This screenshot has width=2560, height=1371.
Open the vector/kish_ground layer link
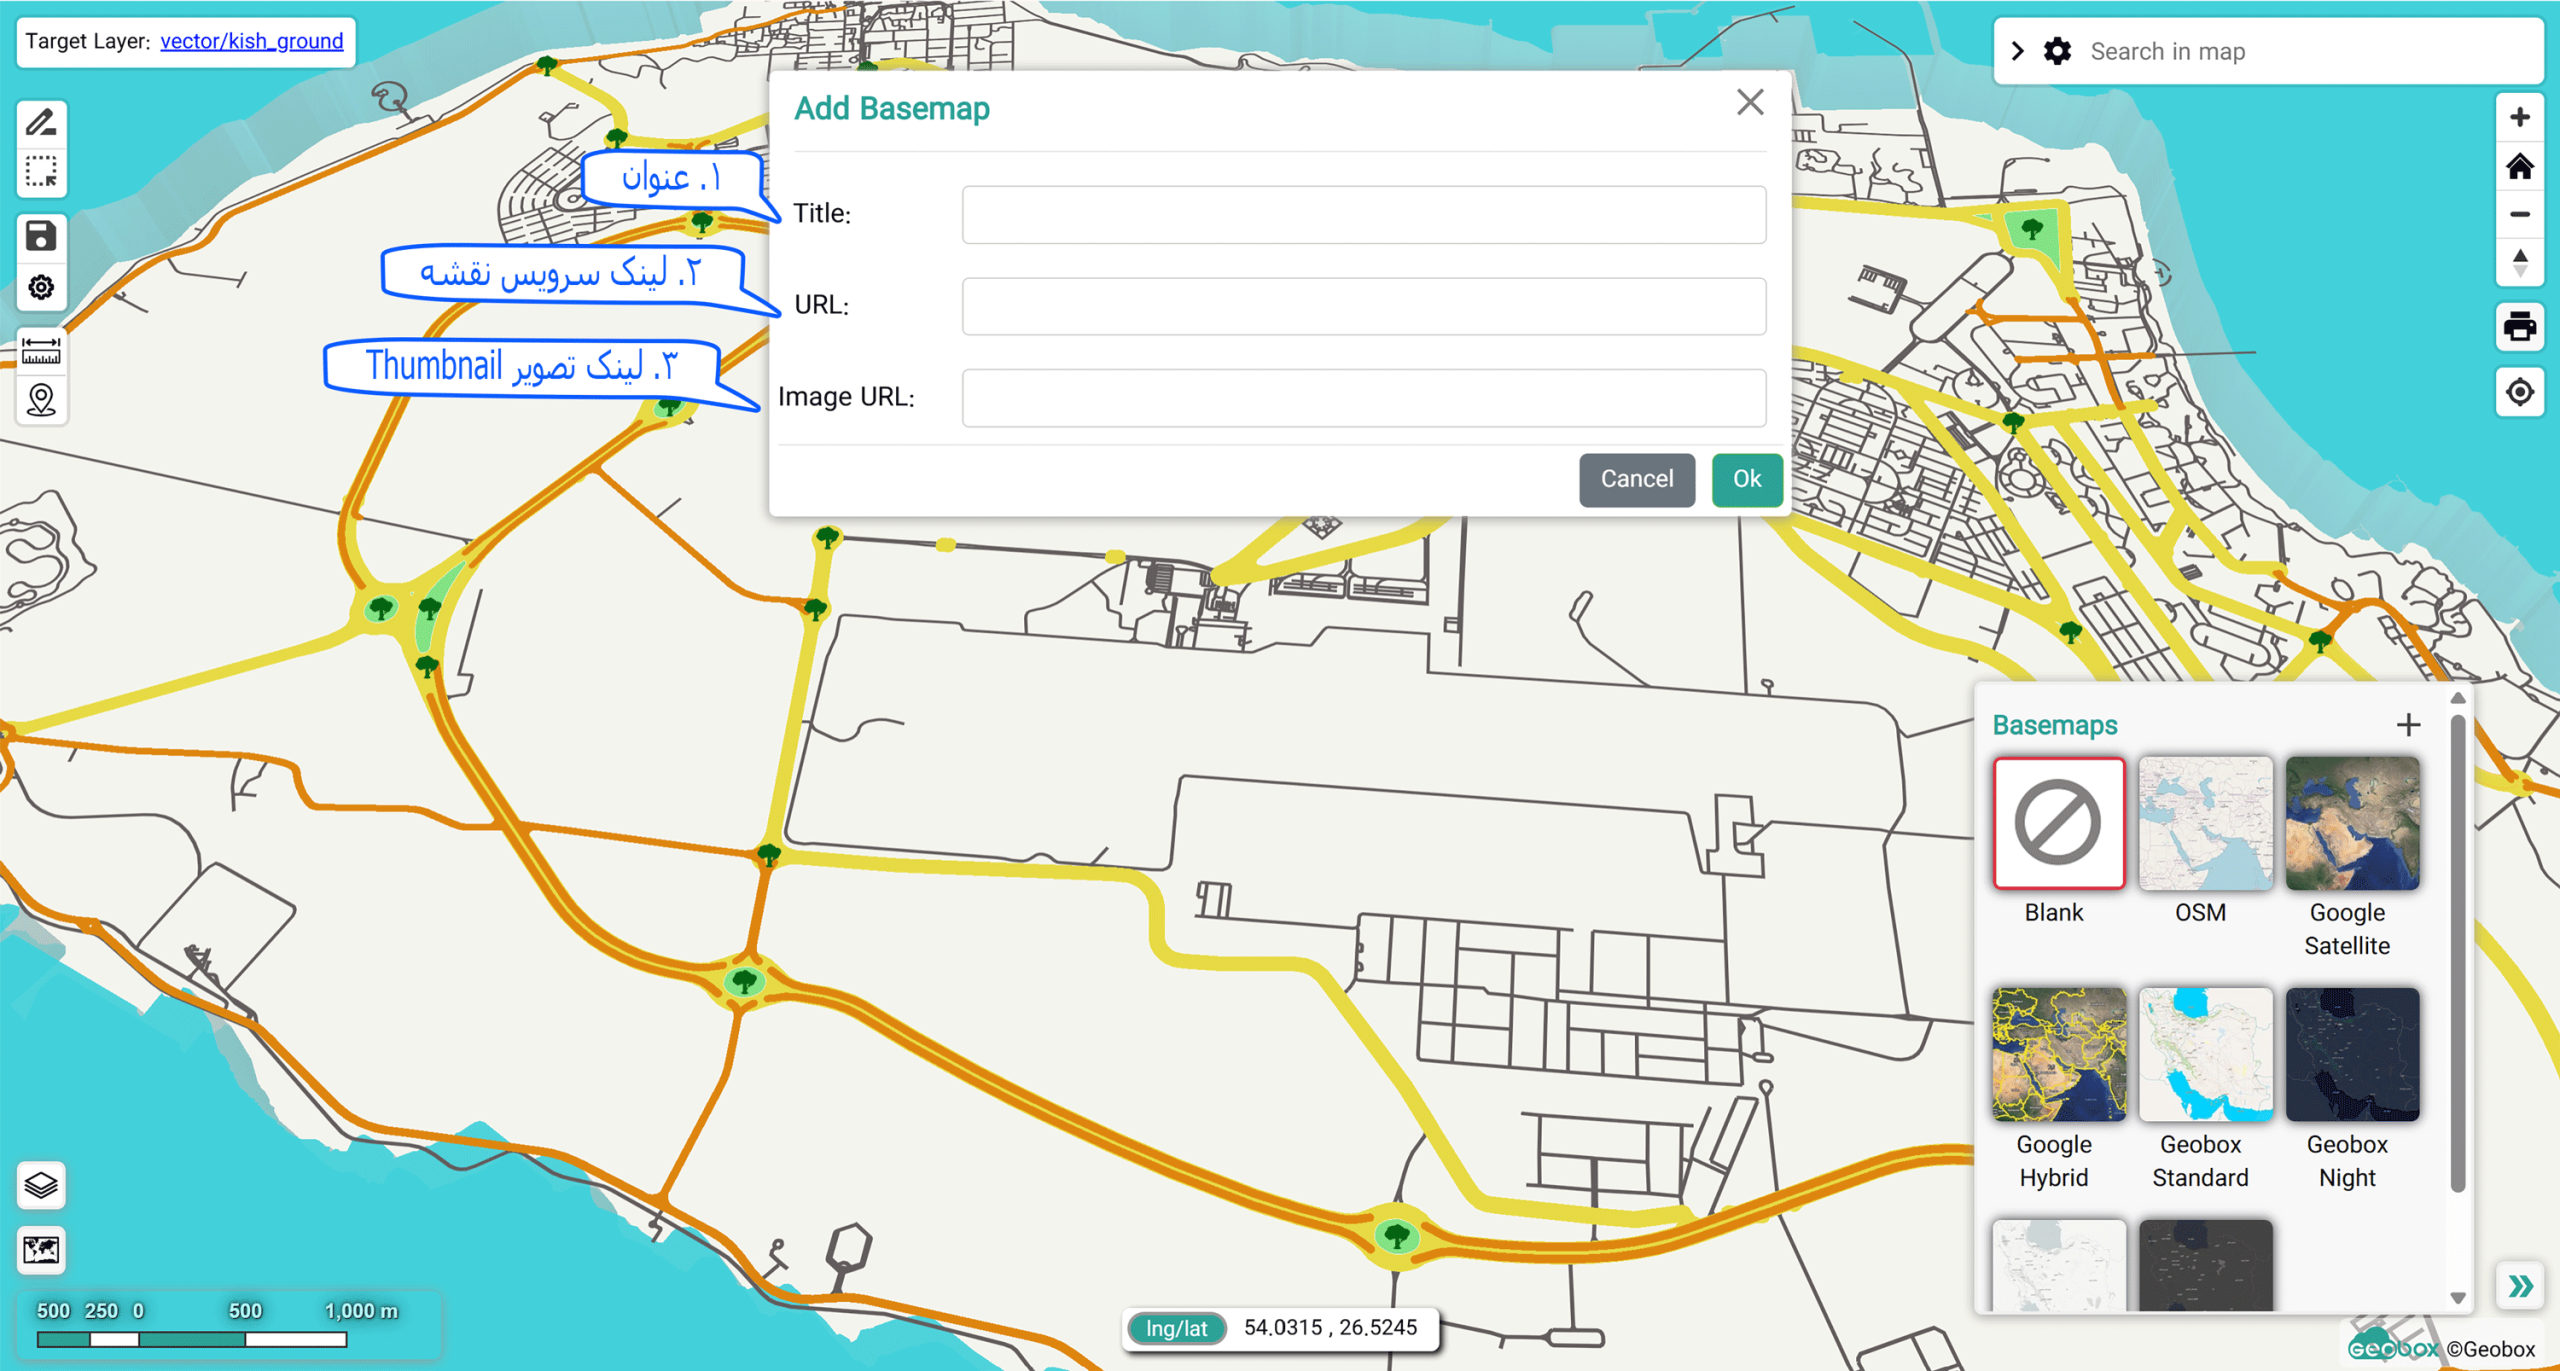pos(252,41)
